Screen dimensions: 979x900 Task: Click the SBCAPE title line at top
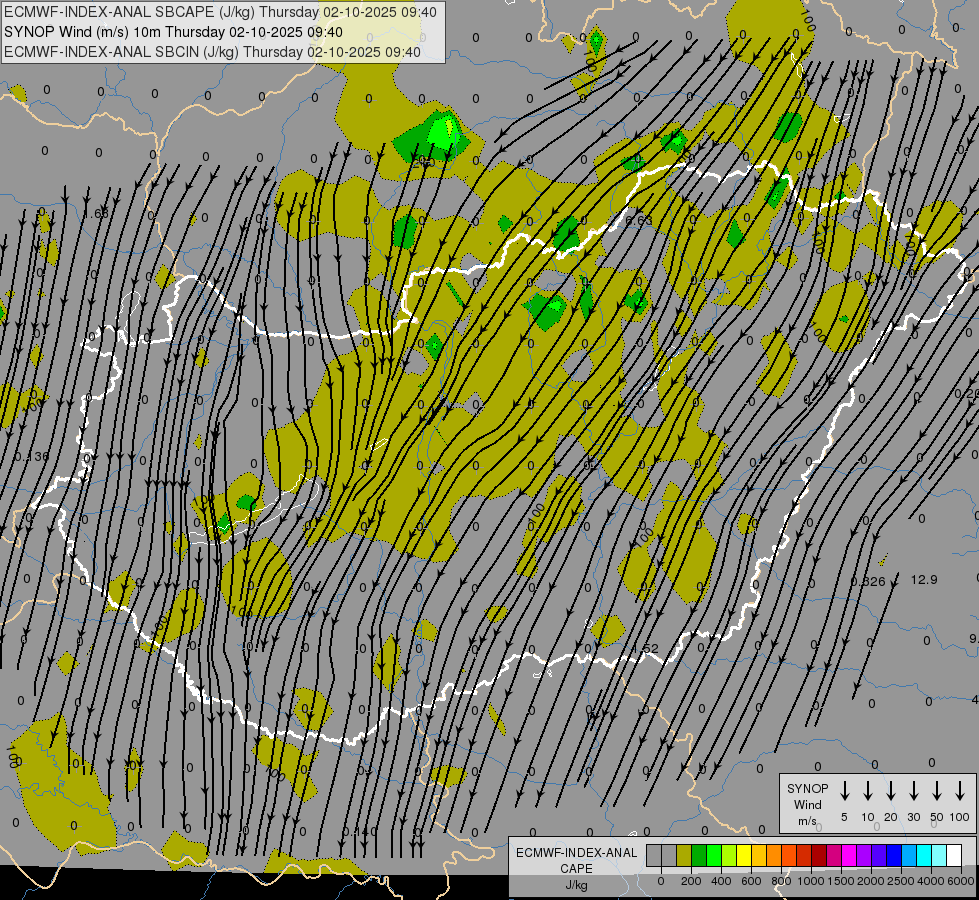click(220, 11)
